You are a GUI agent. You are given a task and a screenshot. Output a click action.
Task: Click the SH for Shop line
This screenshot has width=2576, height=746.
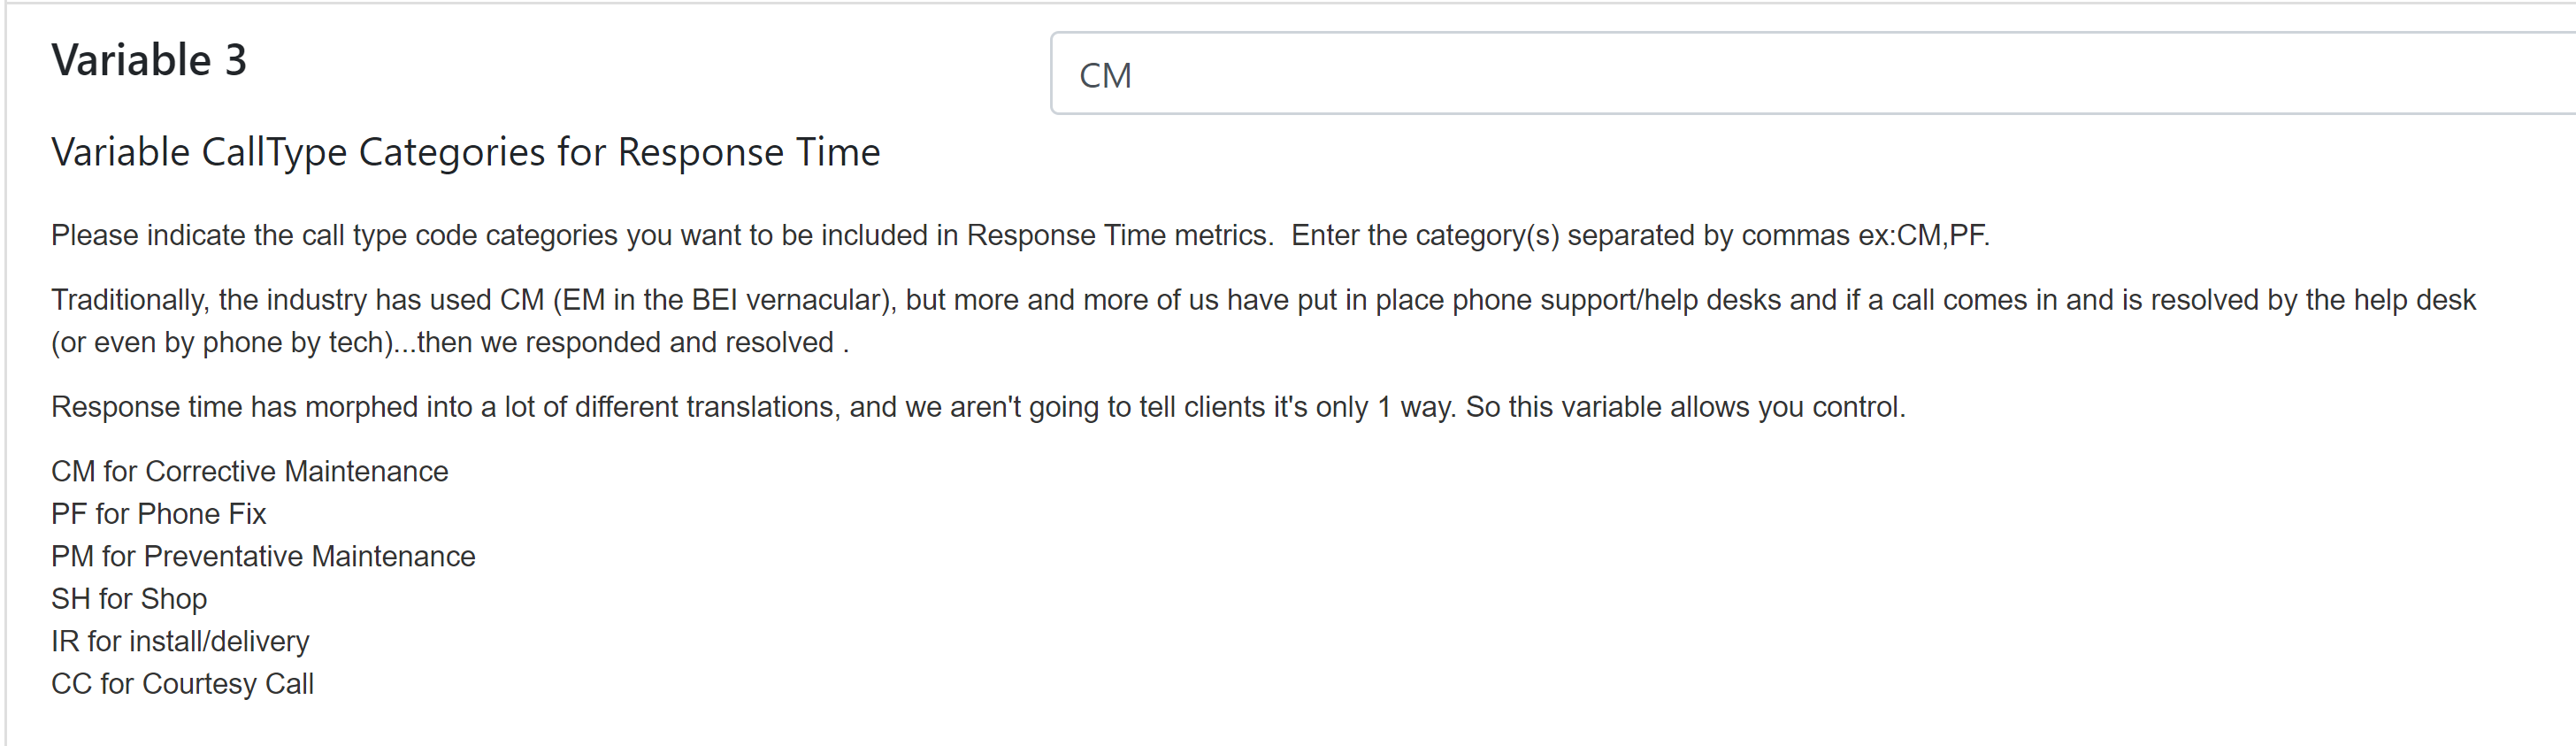(x=130, y=599)
